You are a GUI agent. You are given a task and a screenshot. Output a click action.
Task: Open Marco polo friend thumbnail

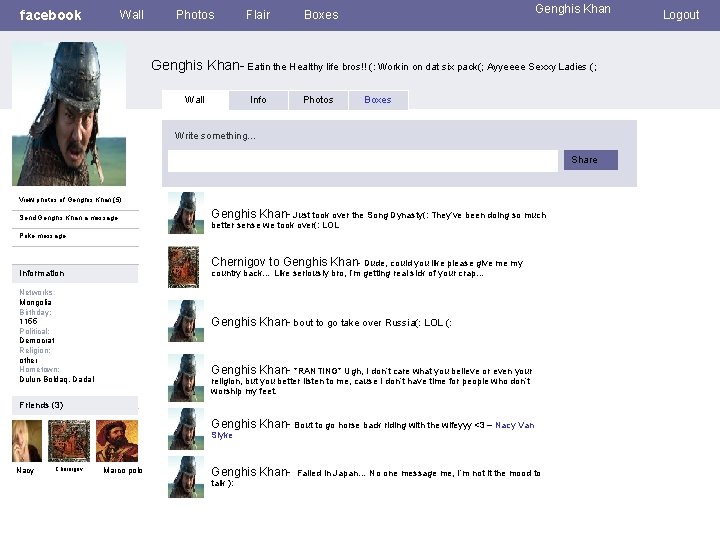point(117,441)
